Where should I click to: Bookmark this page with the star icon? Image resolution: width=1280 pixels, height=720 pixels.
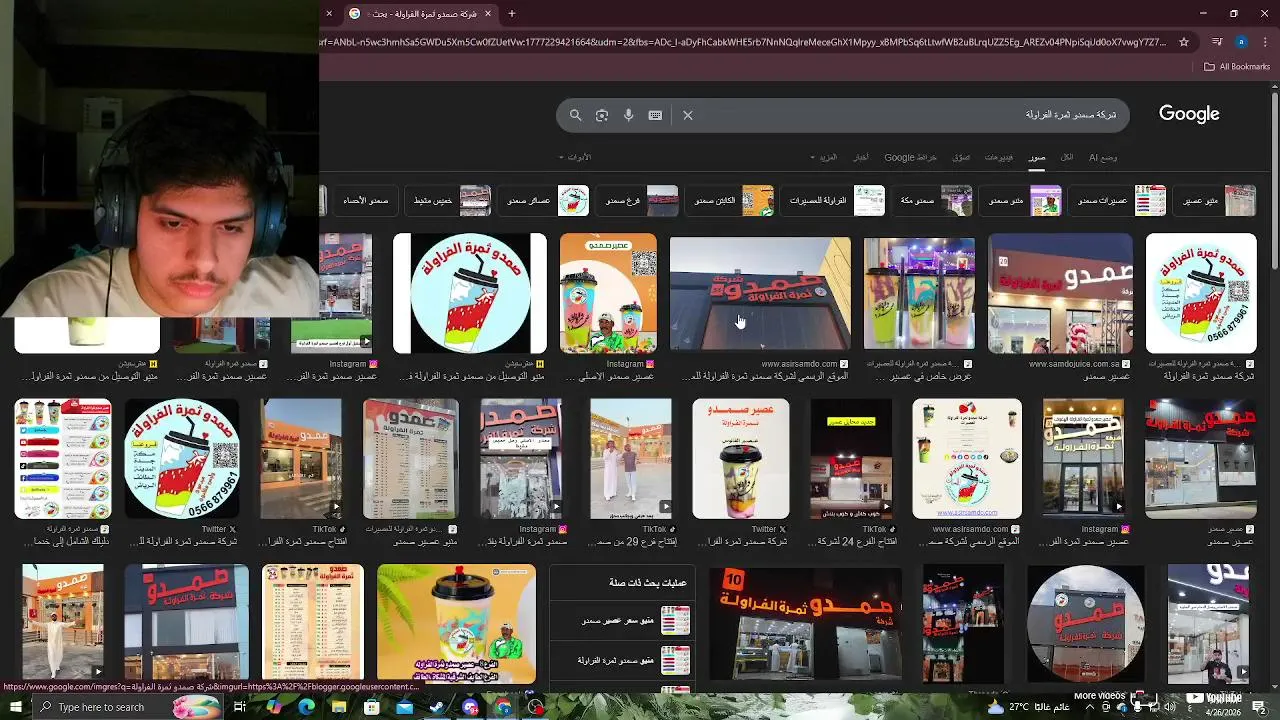1184,42
